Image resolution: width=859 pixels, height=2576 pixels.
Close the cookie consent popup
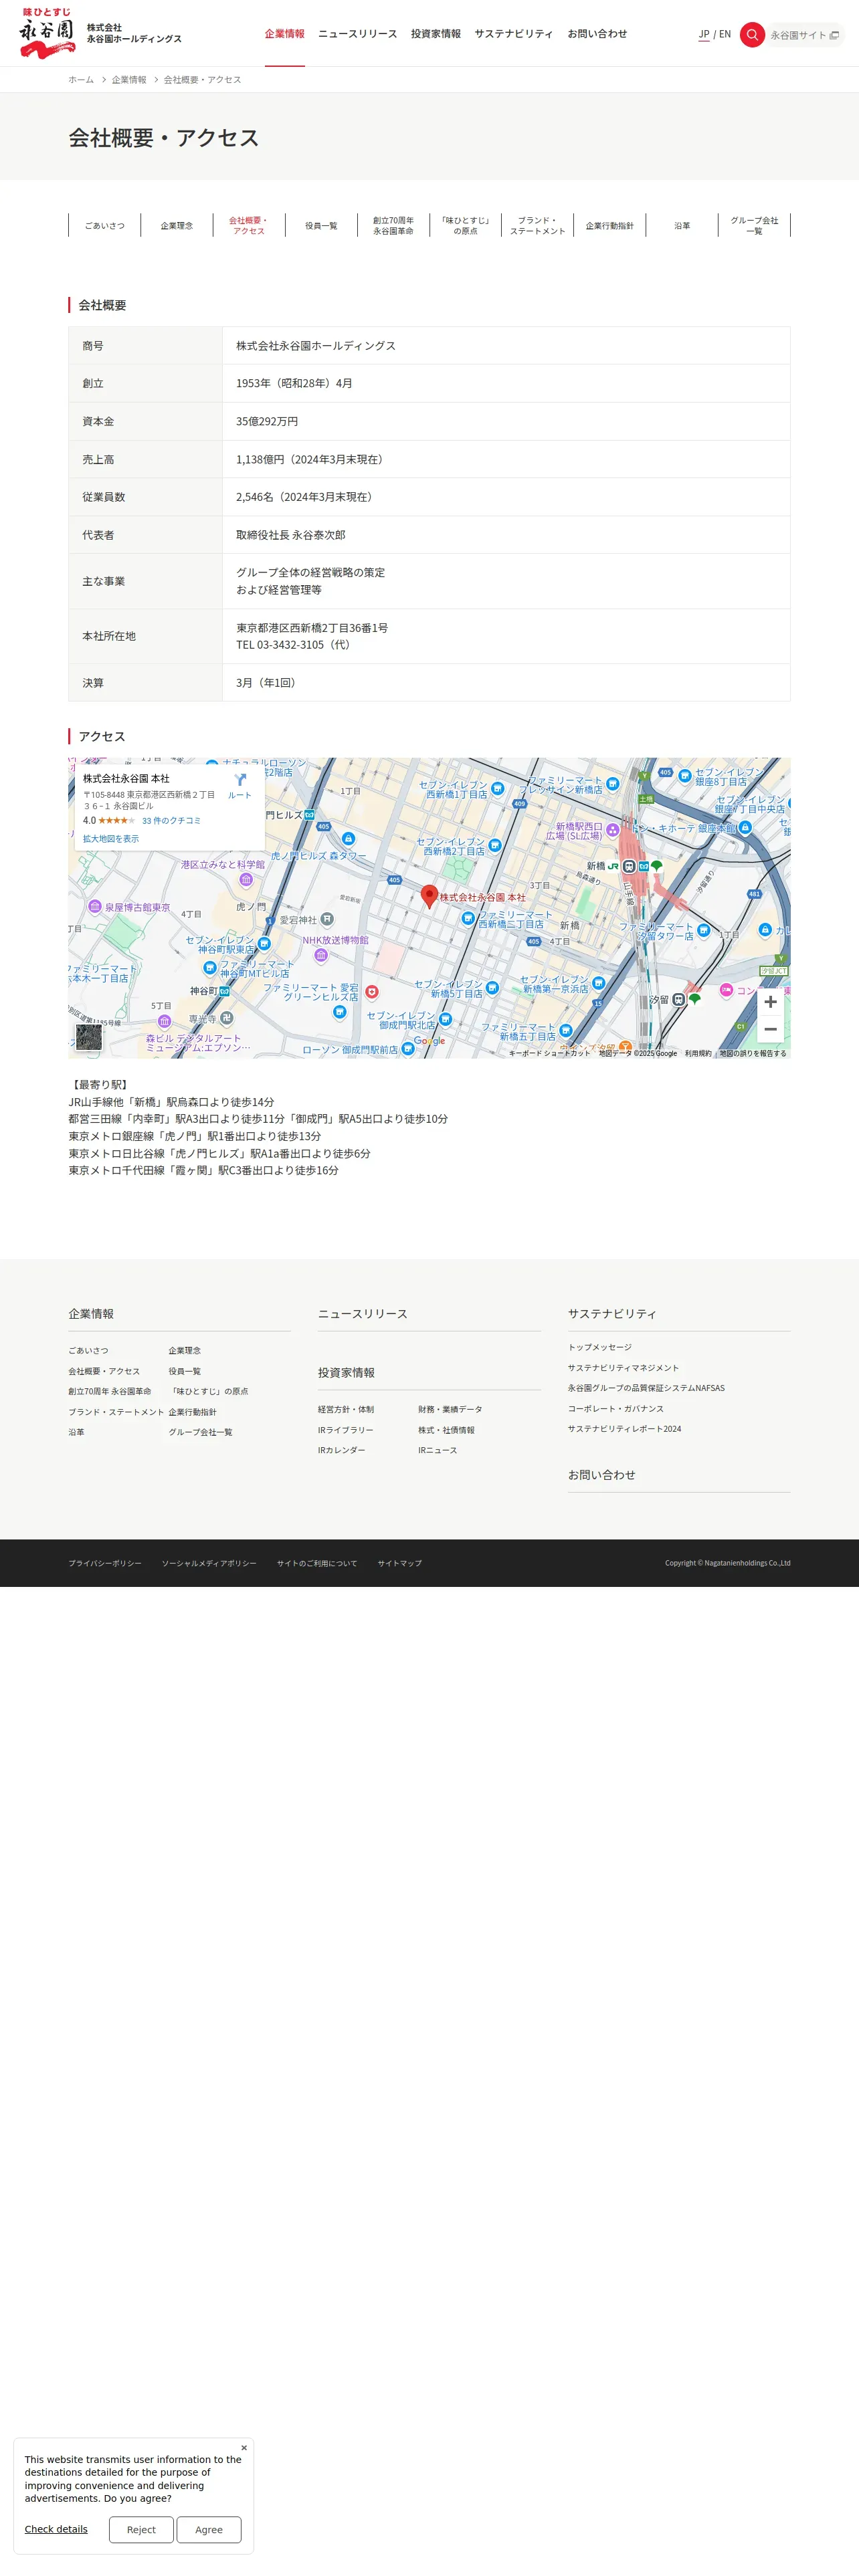(x=244, y=2448)
